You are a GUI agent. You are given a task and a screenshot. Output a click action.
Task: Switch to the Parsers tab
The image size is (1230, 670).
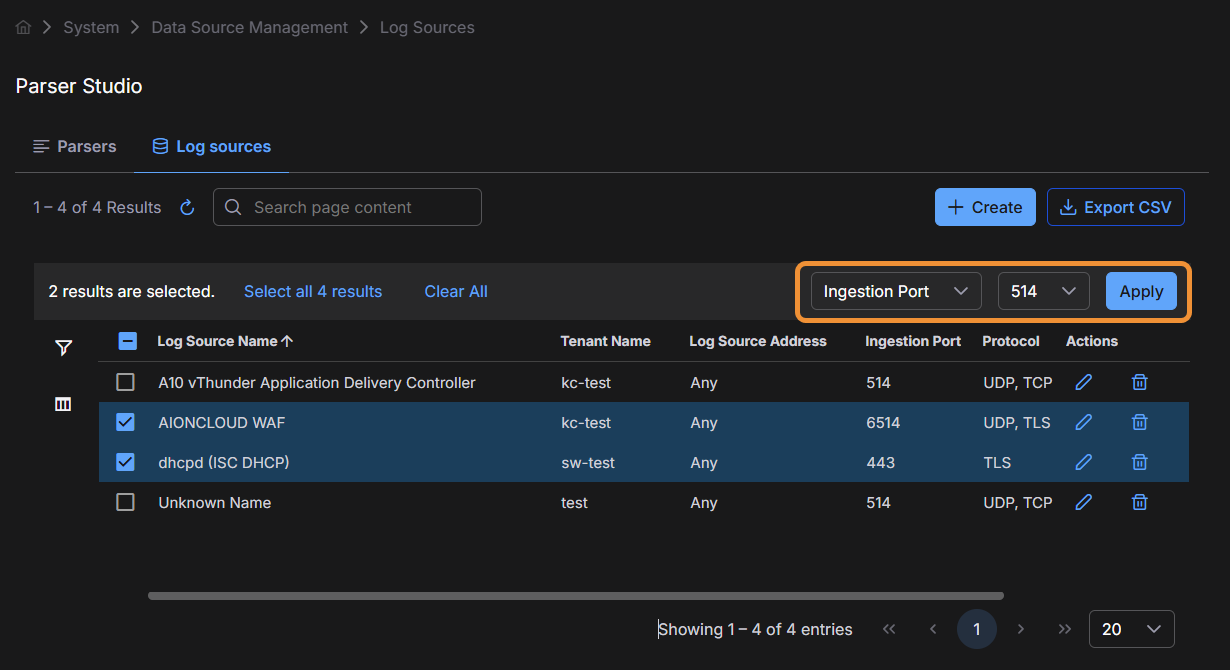click(x=75, y=147)
